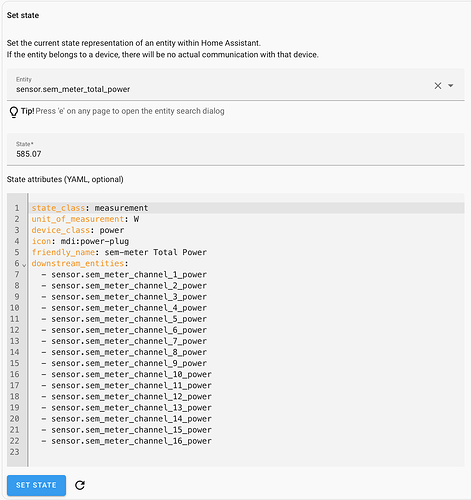
Task: Click the lightbulb tip icon
Action: 14,112
